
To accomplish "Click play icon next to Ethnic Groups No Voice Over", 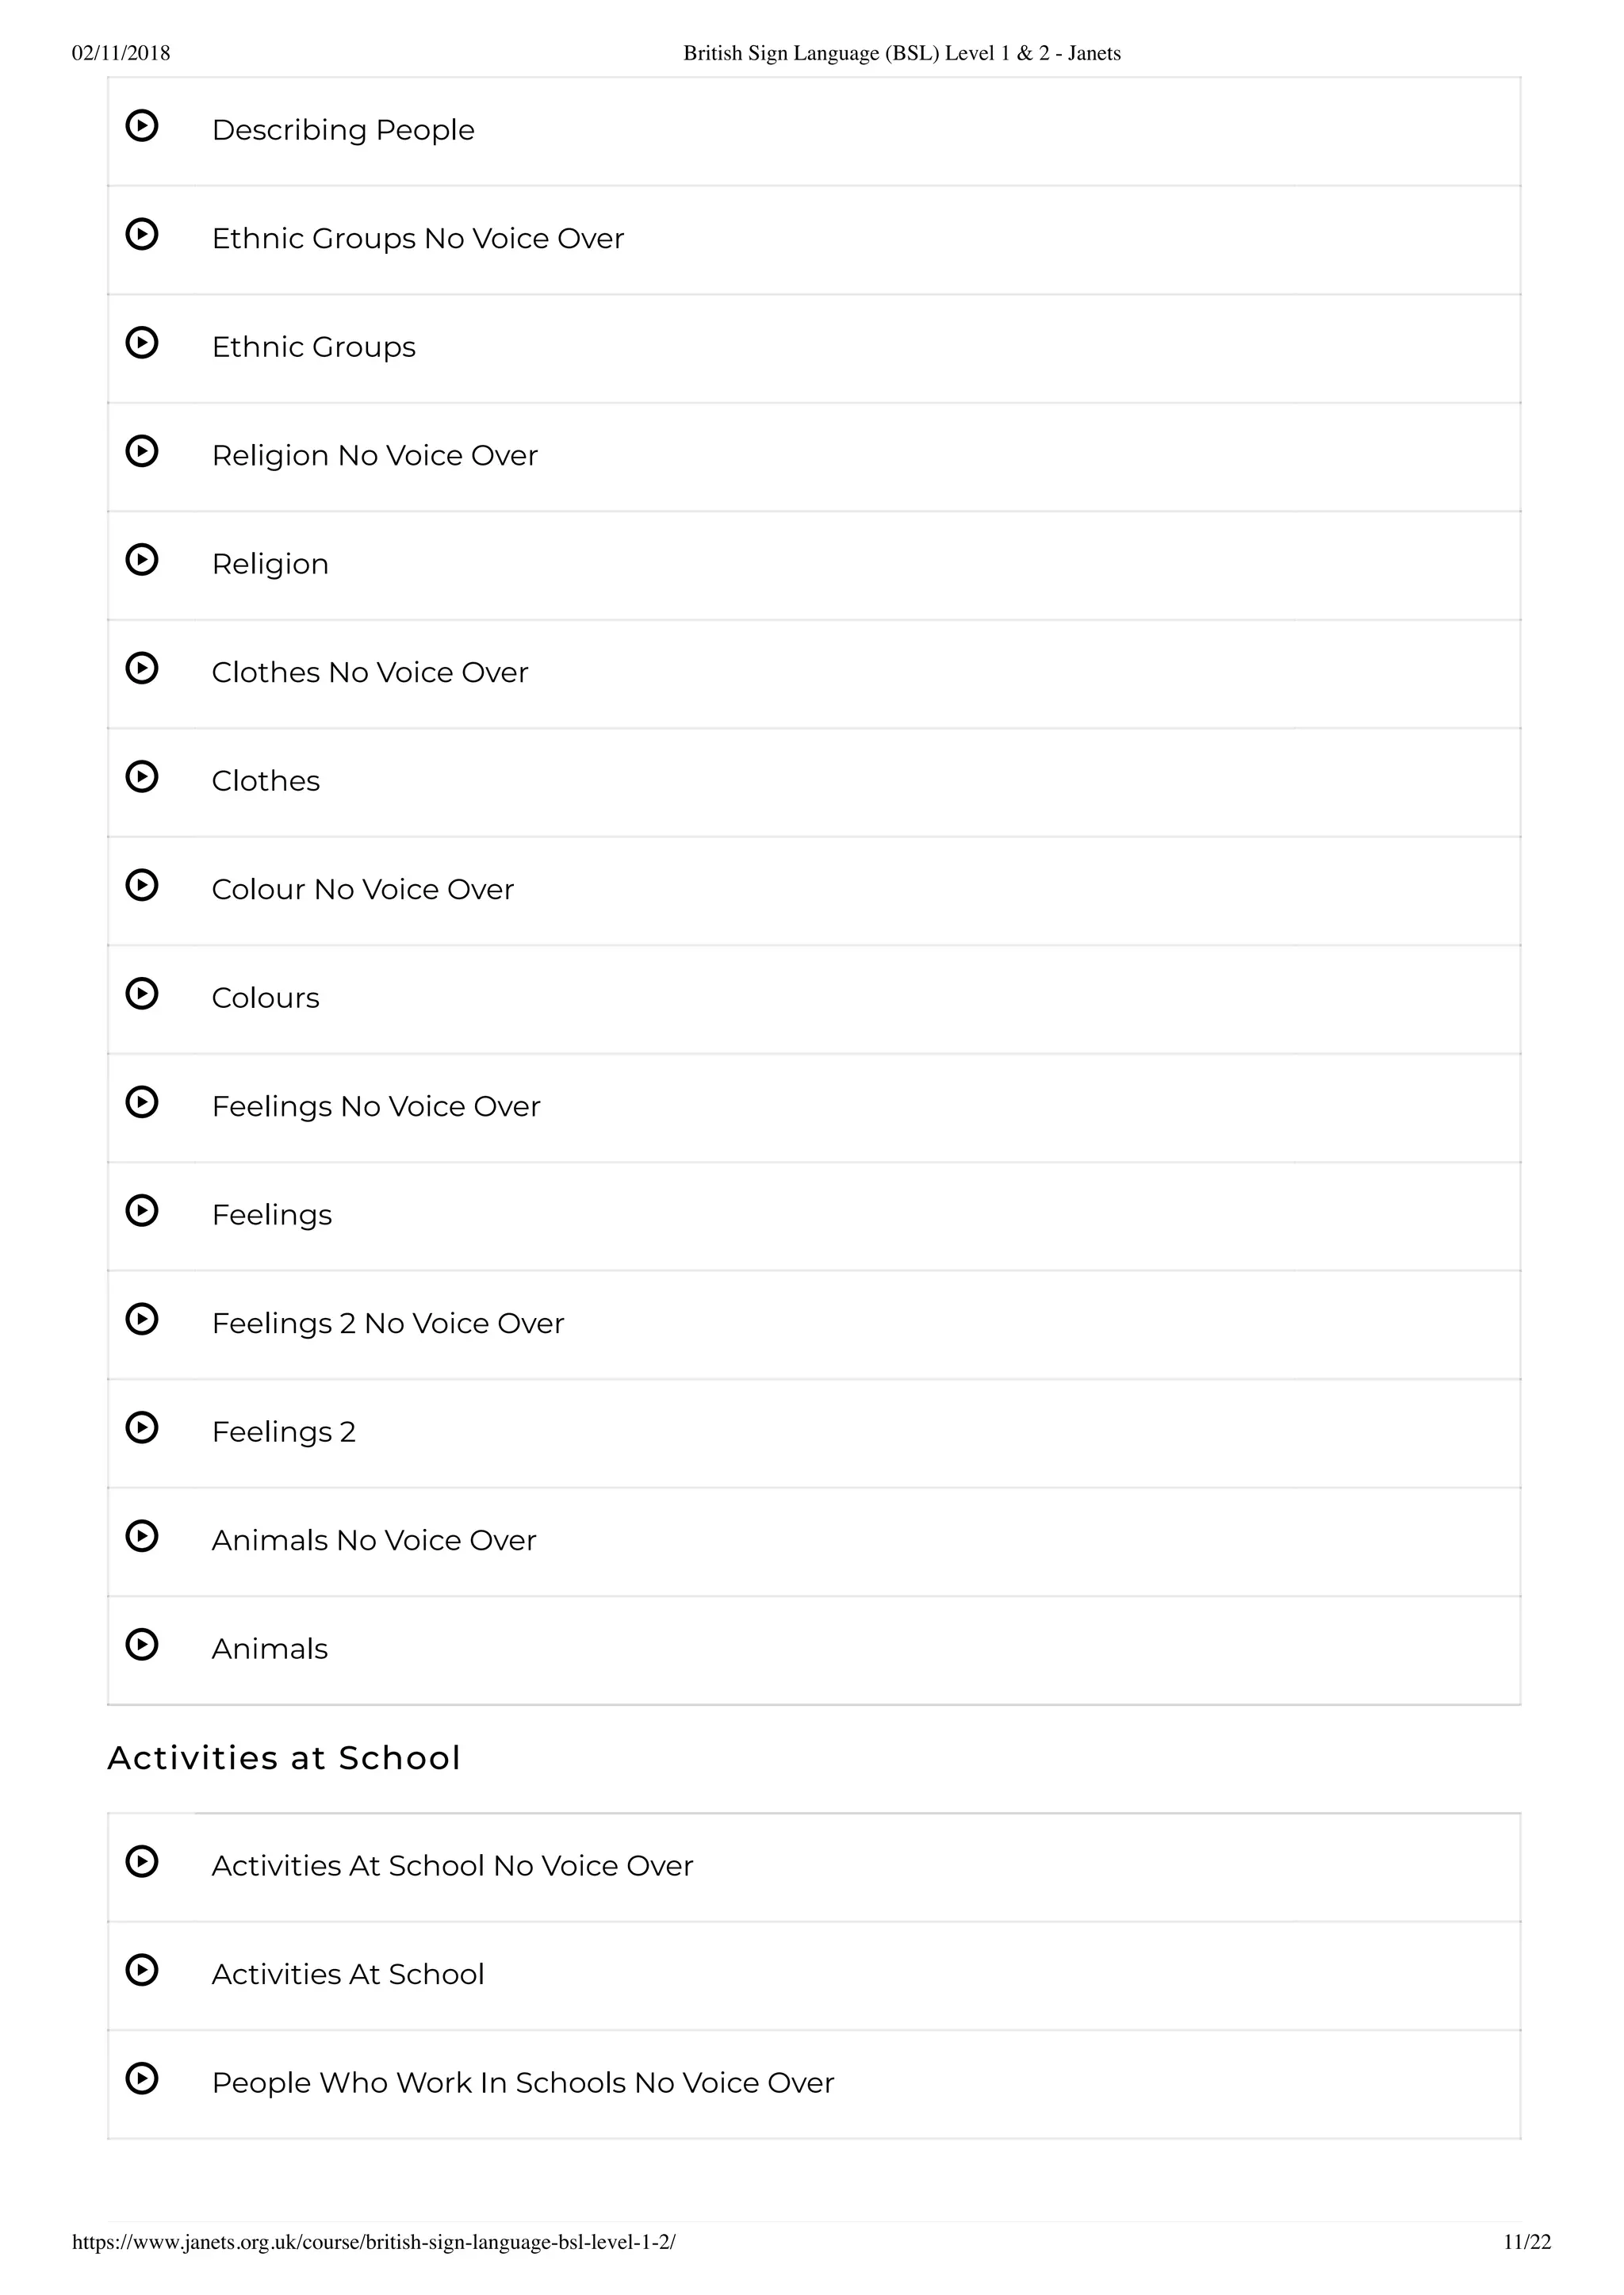I will [x=142, y=234].
